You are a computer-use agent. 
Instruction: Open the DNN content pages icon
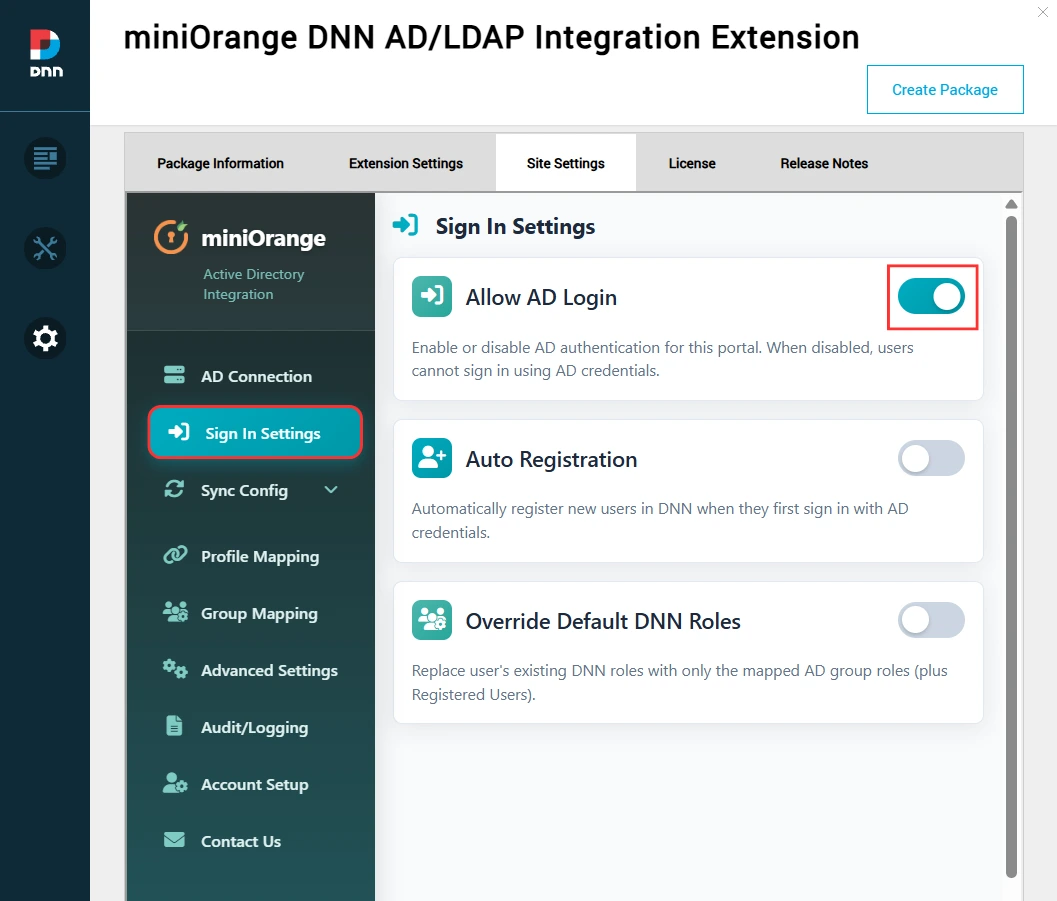pyautogui.click(x=45, y=159)
